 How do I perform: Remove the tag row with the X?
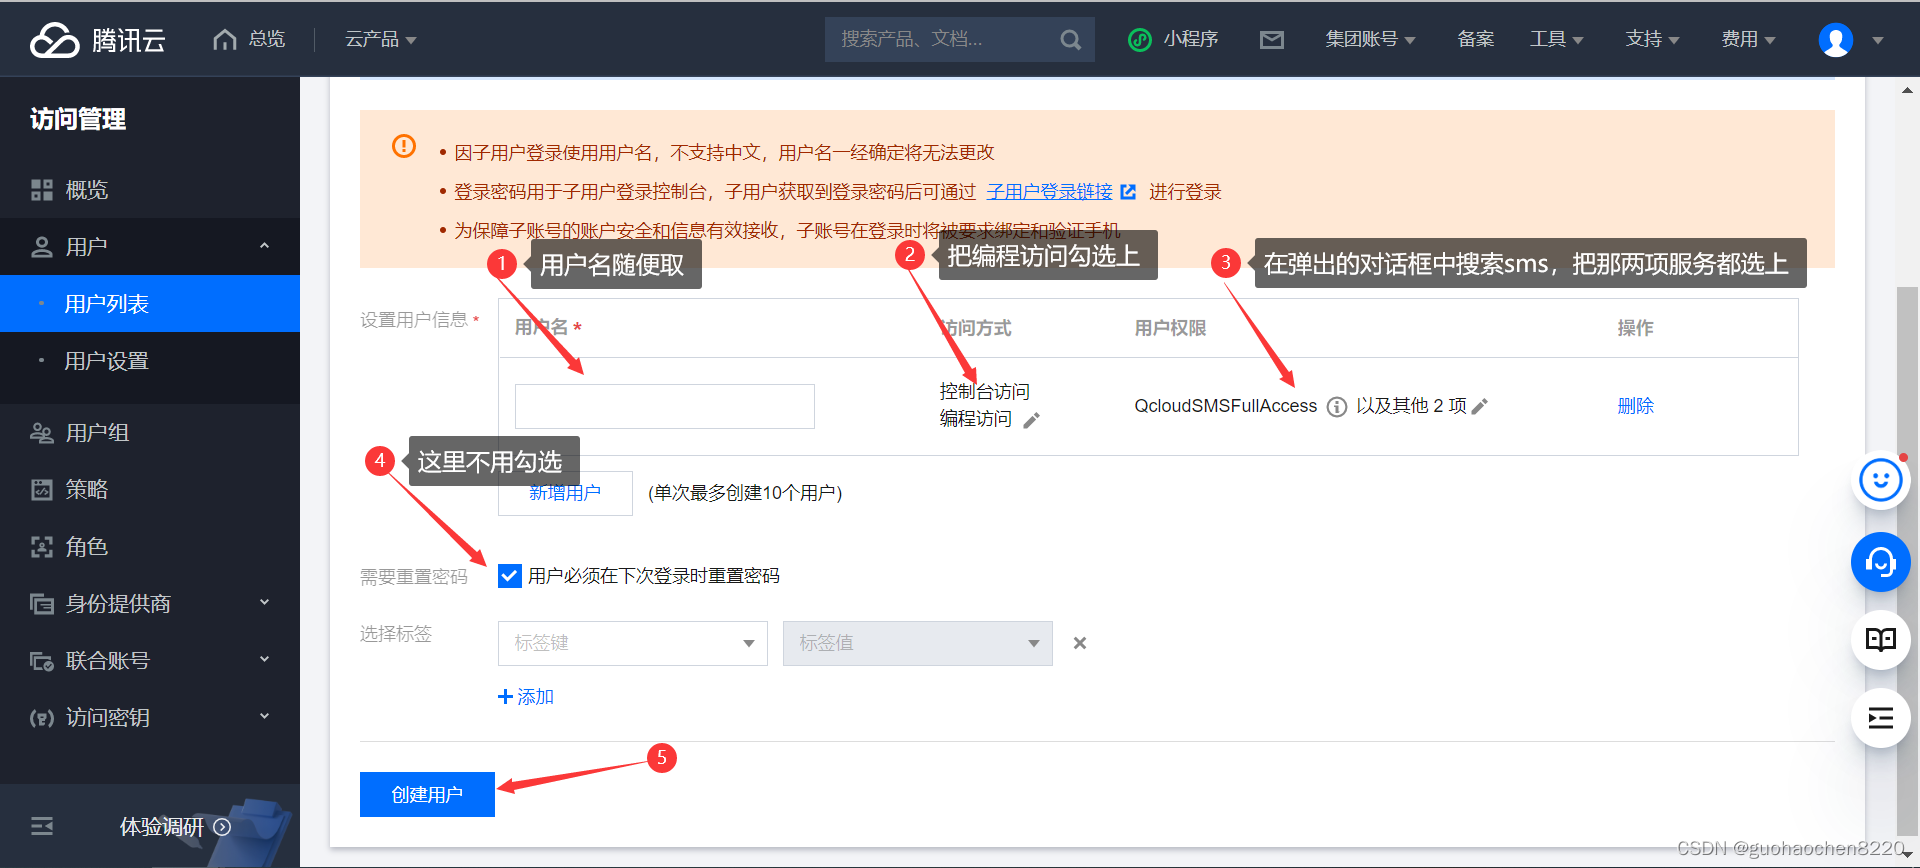pos(1080,643)
